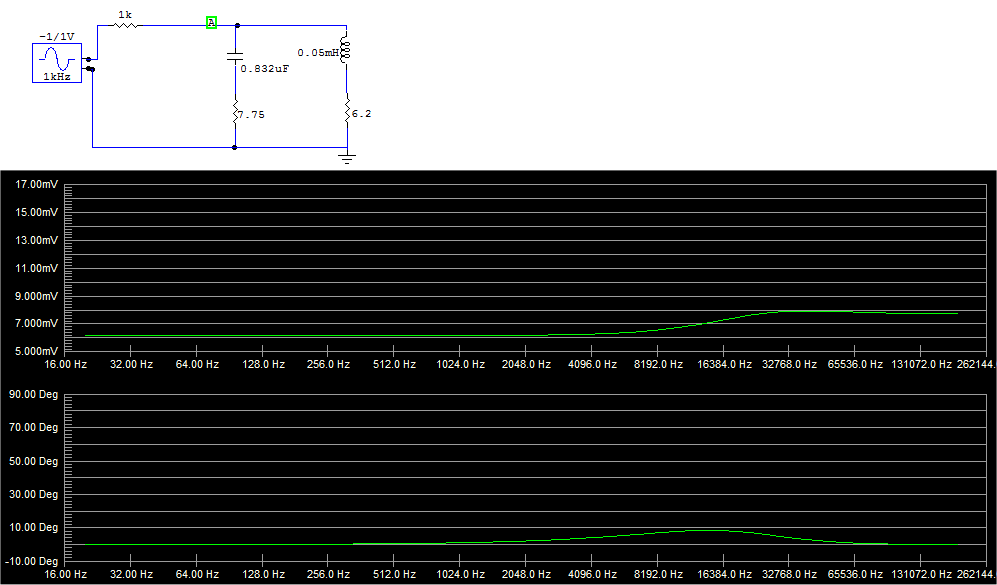Click the 11.00mV magnitude axis label

tap(36, 268)
